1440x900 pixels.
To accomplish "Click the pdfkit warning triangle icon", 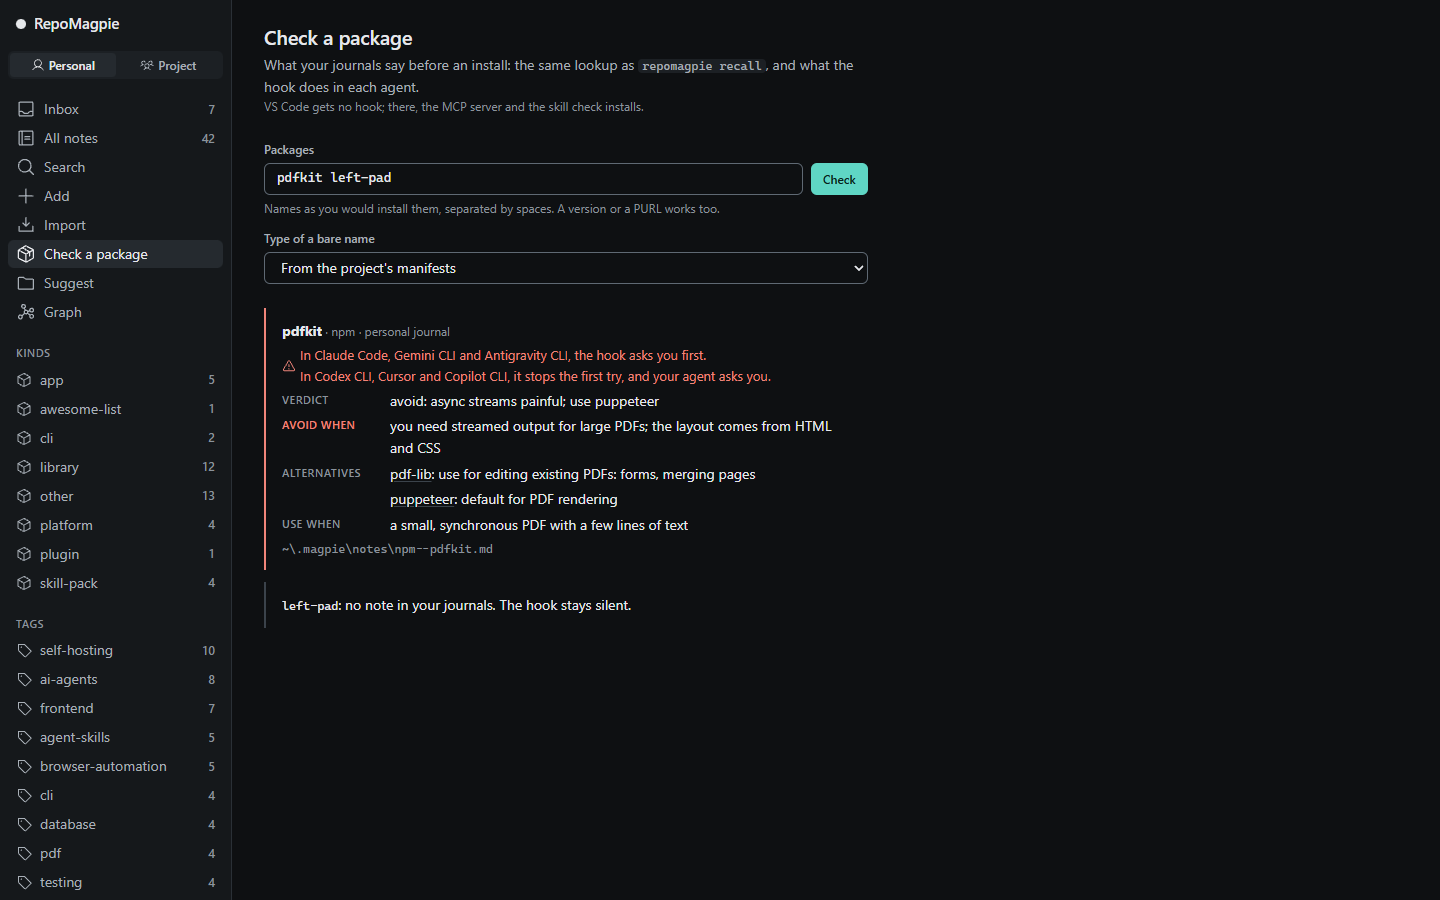I will coord(289,366).
